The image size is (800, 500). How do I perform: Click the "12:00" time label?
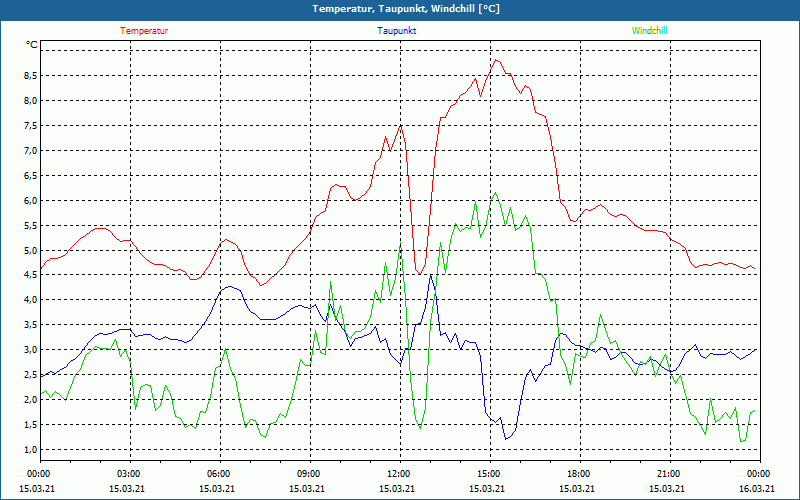[397, 474]
